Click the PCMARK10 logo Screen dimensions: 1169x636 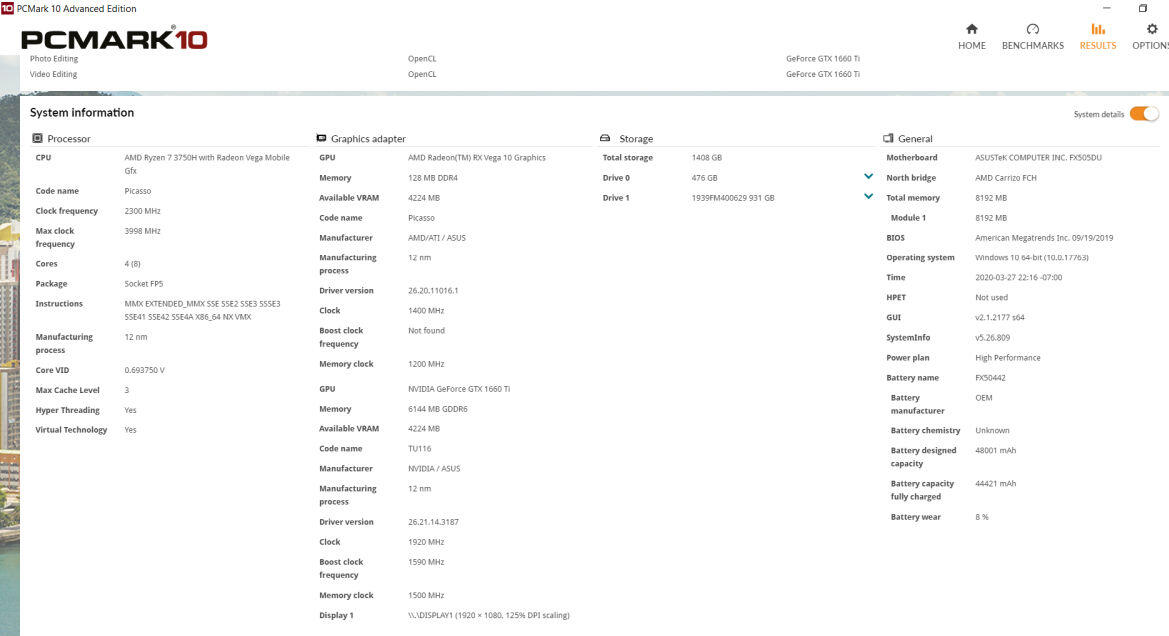click(114, 38)
